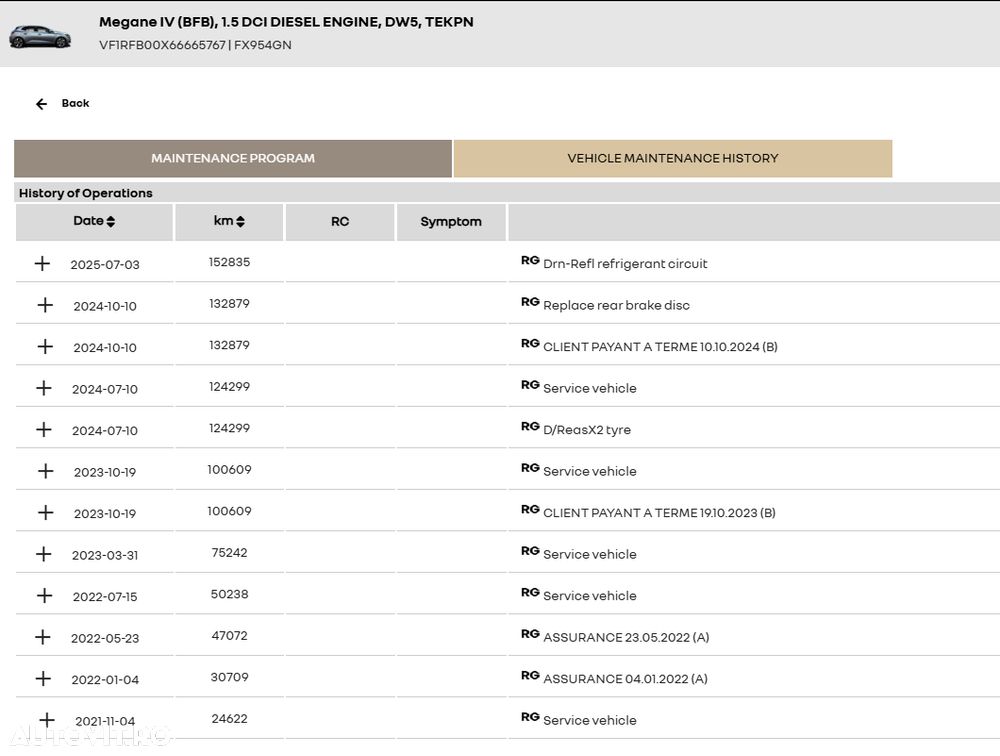Screen dimensions: 1000x756
Task: Click the Symptom column header
Action: click(451, 222)
